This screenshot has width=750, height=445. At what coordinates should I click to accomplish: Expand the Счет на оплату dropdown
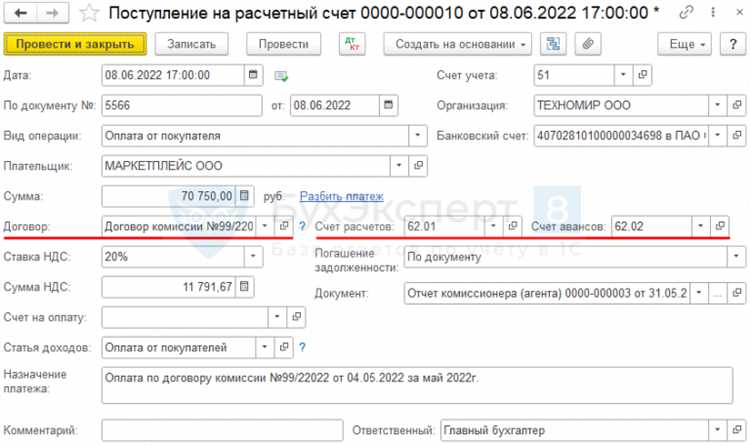[277, 317]
